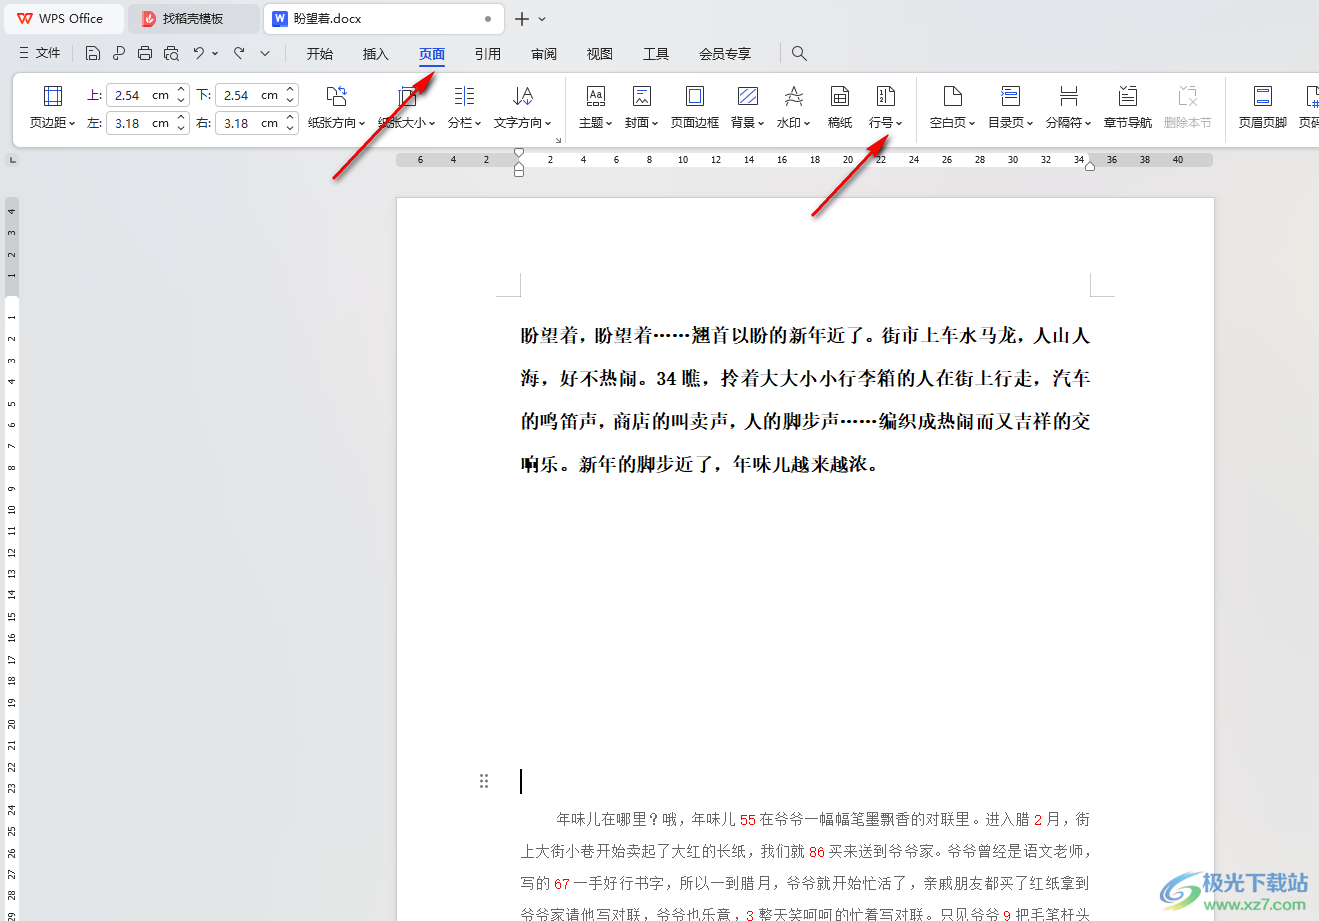Open the 页边距 margins dropdown

(53, 108)
